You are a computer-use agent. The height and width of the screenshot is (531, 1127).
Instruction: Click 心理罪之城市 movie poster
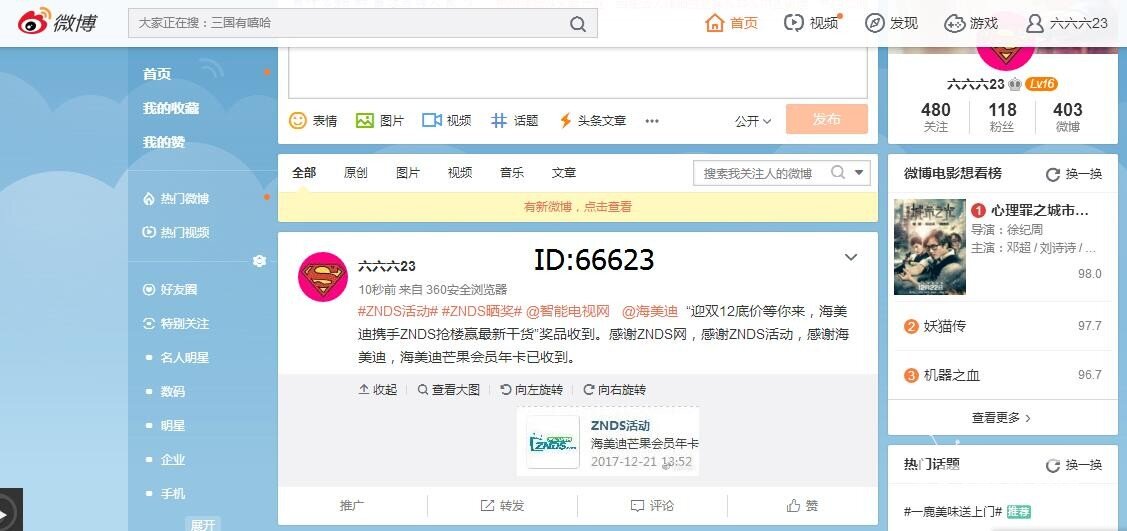coord(929,246)
